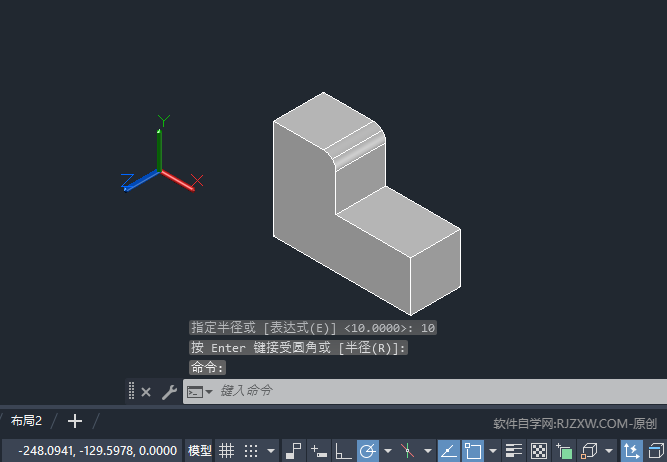Open the snap mode settings dropdown arrow

pyautogui.click(x=271, y=451)
